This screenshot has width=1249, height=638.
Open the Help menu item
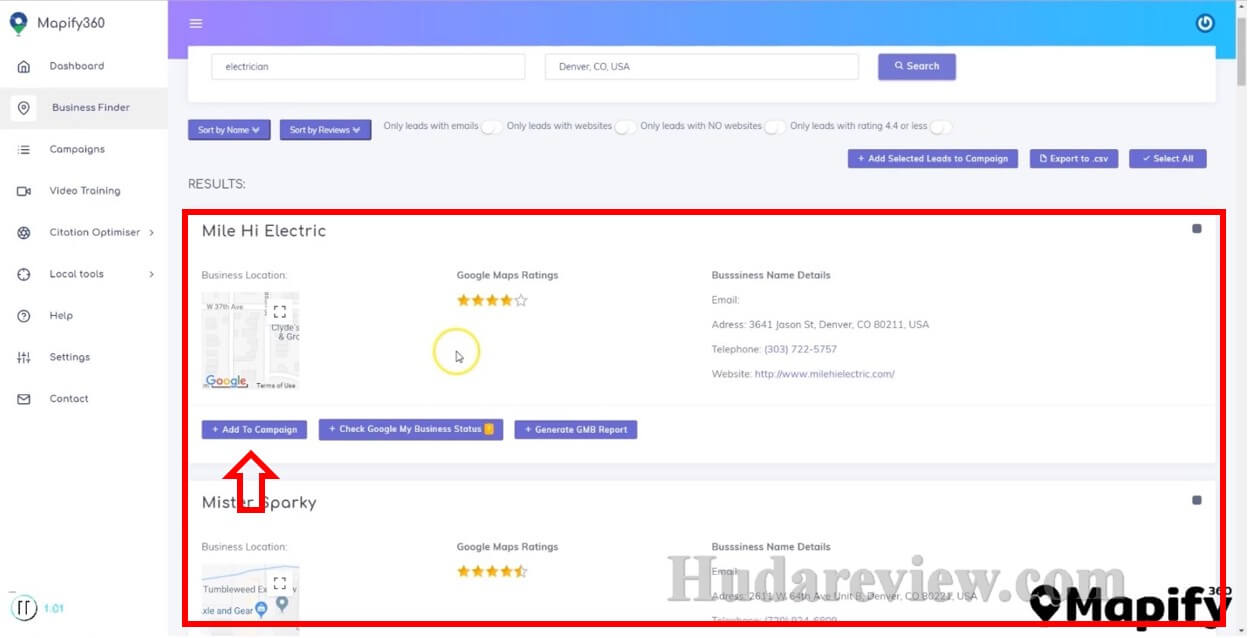click(x=61, y=316)
